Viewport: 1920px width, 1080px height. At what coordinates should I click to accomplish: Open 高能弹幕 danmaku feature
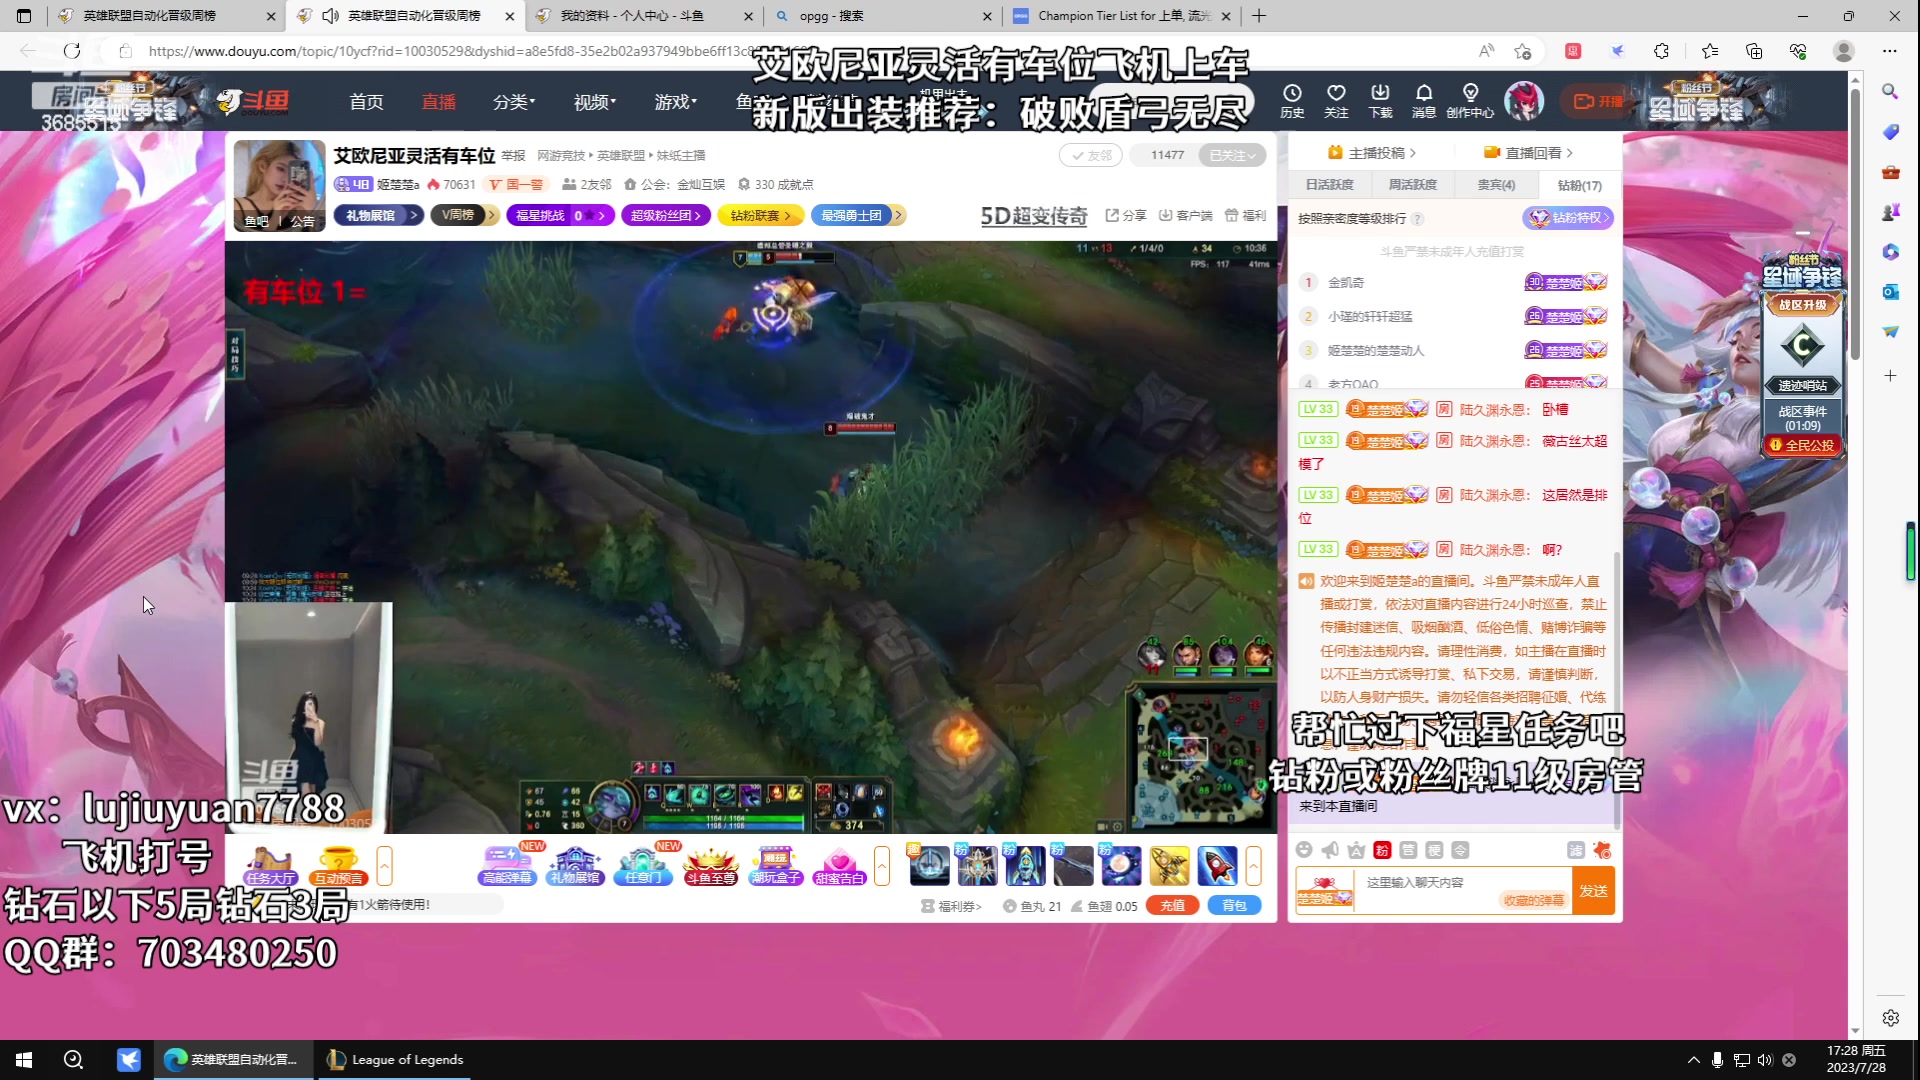(x=508, y=865)
